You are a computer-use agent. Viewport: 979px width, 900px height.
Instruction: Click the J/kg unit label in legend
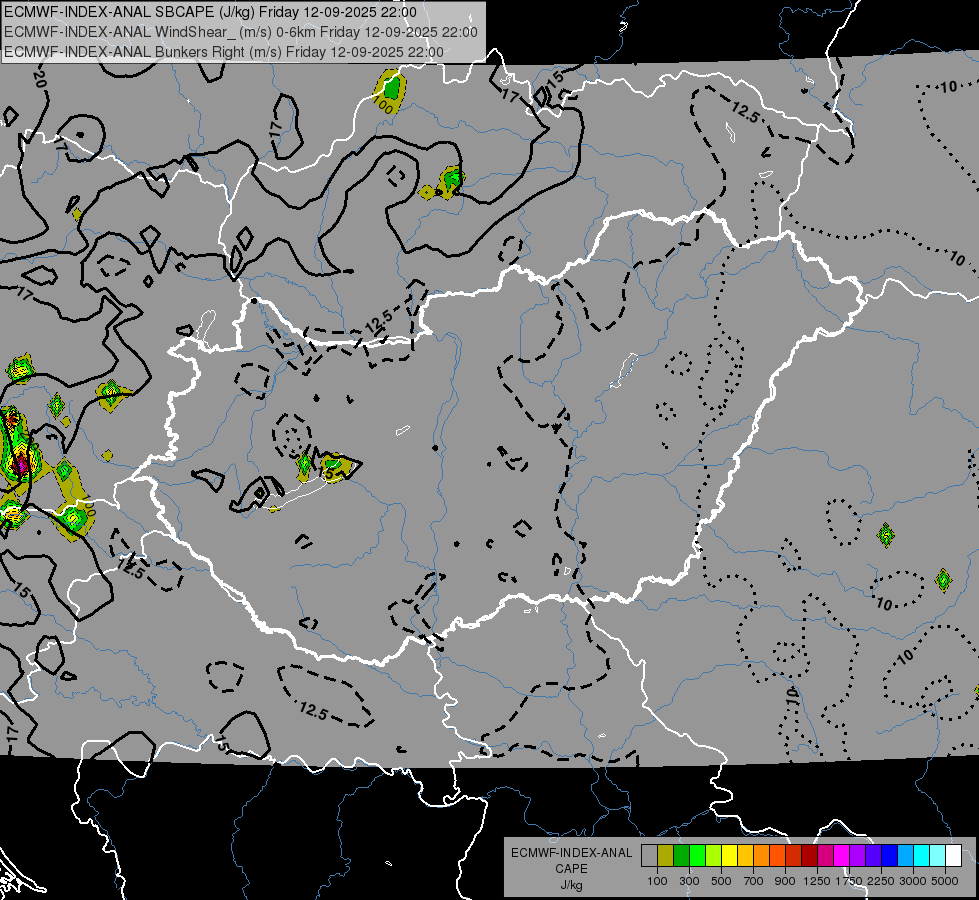[572, 885]
